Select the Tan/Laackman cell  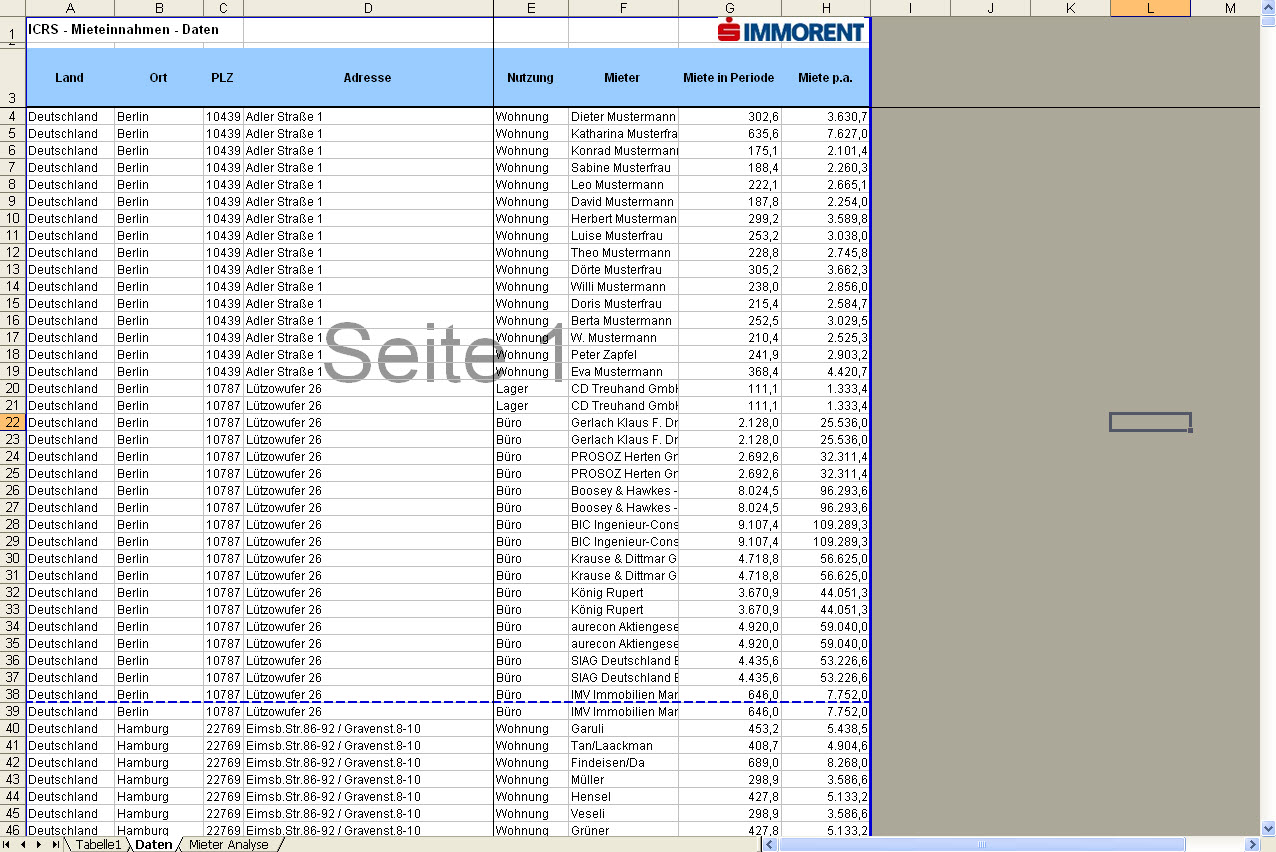click(x=623, y=746)
